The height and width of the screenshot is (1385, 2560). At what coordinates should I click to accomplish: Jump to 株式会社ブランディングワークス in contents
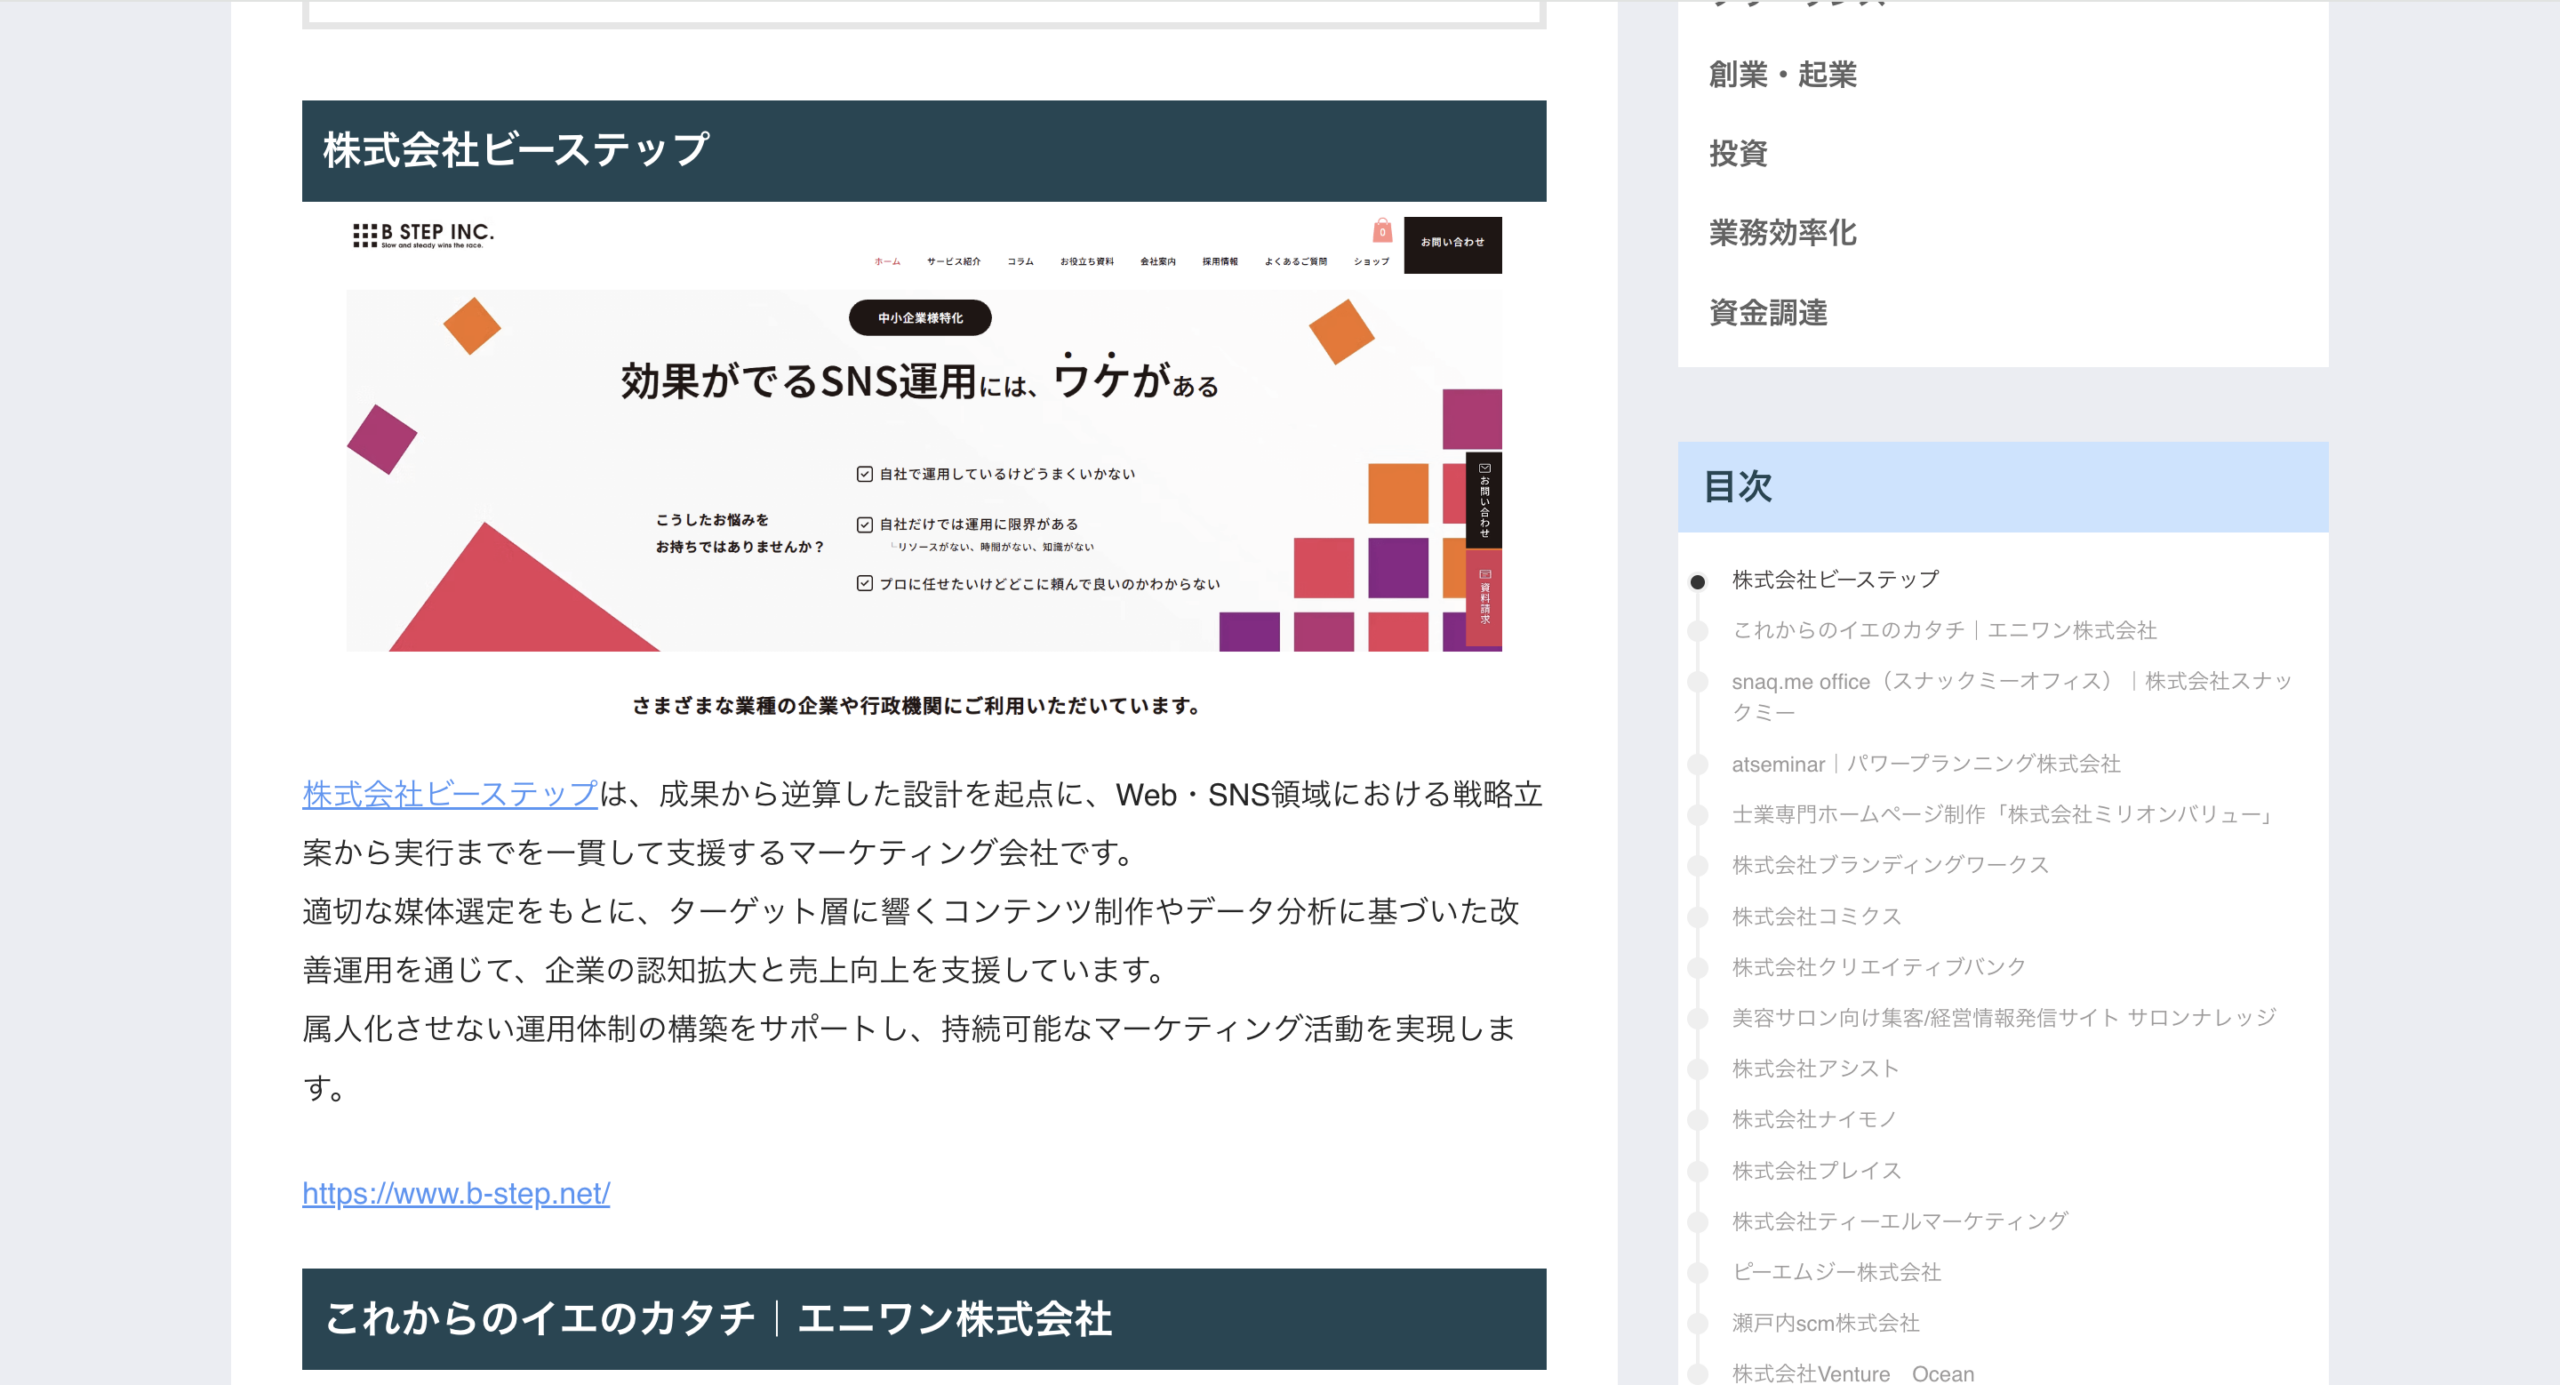(1890, 865)
